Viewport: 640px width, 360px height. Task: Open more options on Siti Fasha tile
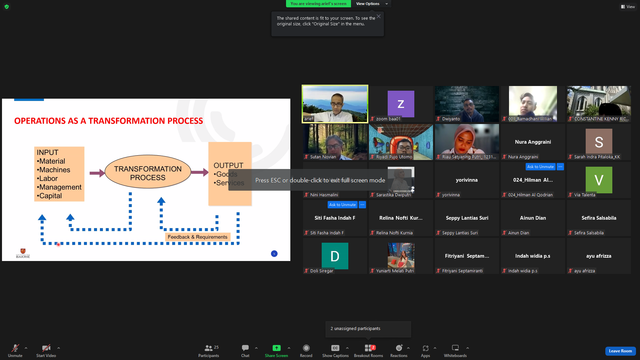pos(362,204)
